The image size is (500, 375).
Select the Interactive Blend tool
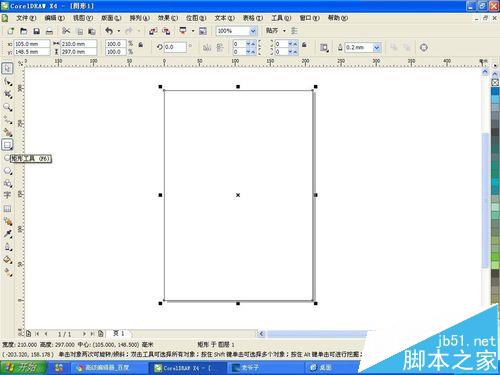pos(8,221)
